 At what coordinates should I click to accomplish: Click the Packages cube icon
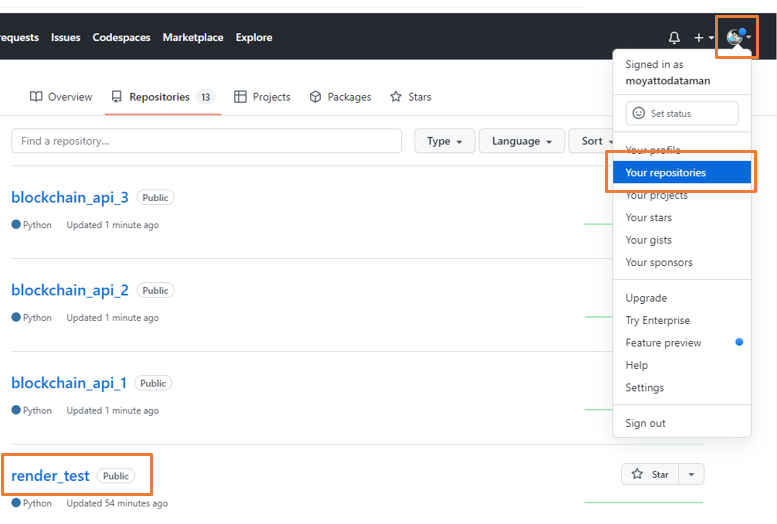pyautogui.click(x=315, y=97)
